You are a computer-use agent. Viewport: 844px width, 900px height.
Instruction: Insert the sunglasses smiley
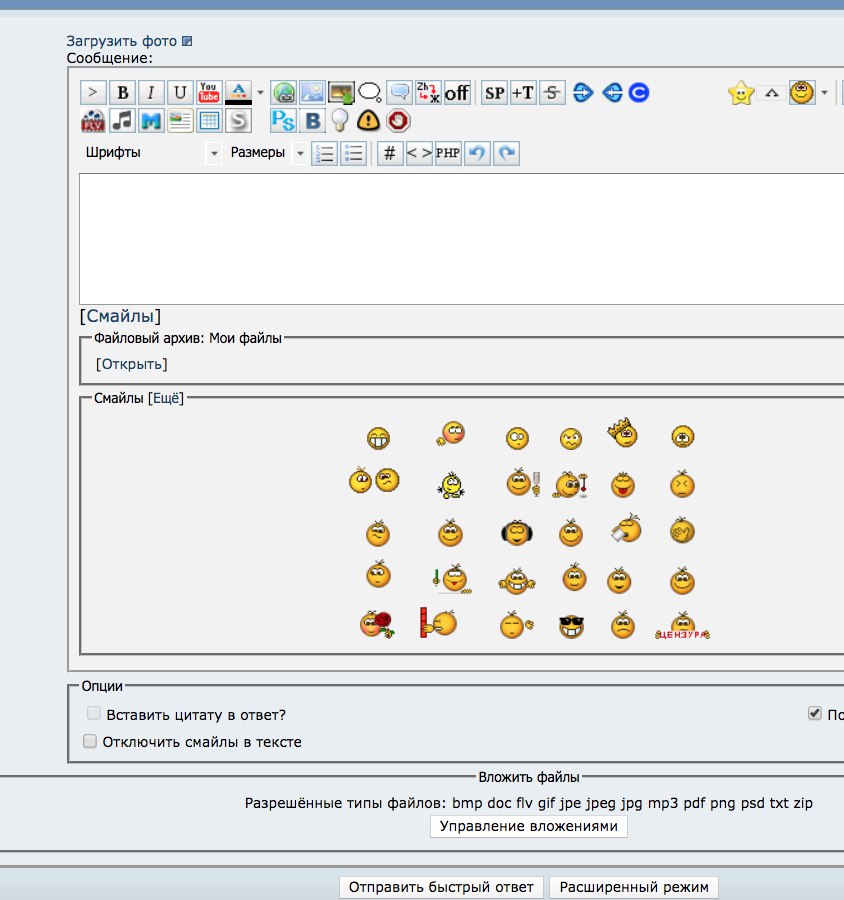point(571,627)
